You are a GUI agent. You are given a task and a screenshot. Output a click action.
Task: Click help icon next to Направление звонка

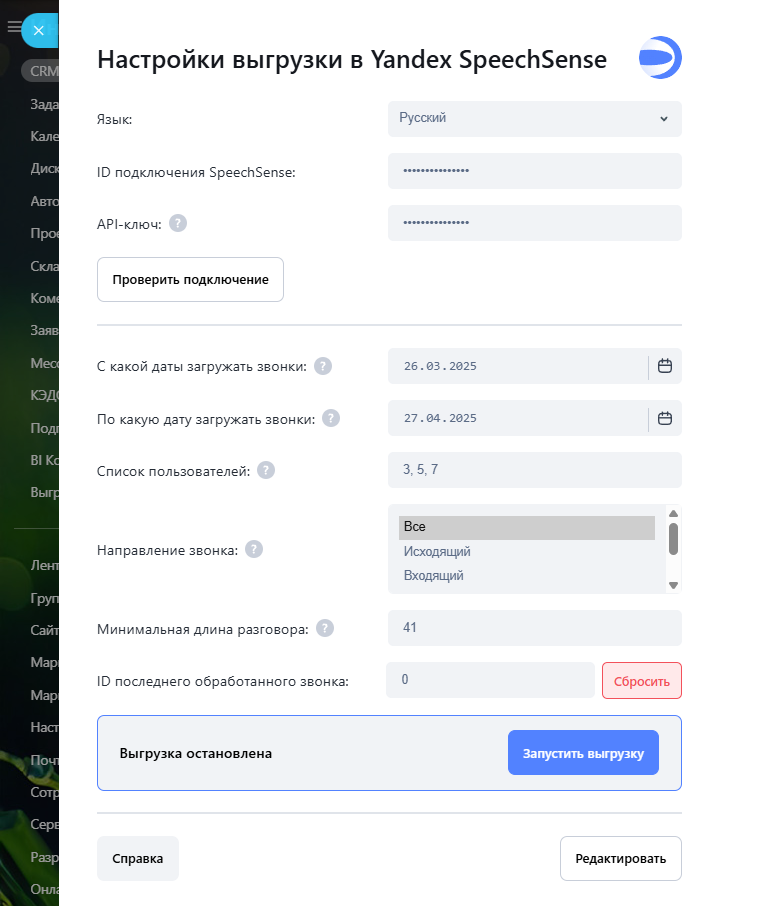pos(254,549)
